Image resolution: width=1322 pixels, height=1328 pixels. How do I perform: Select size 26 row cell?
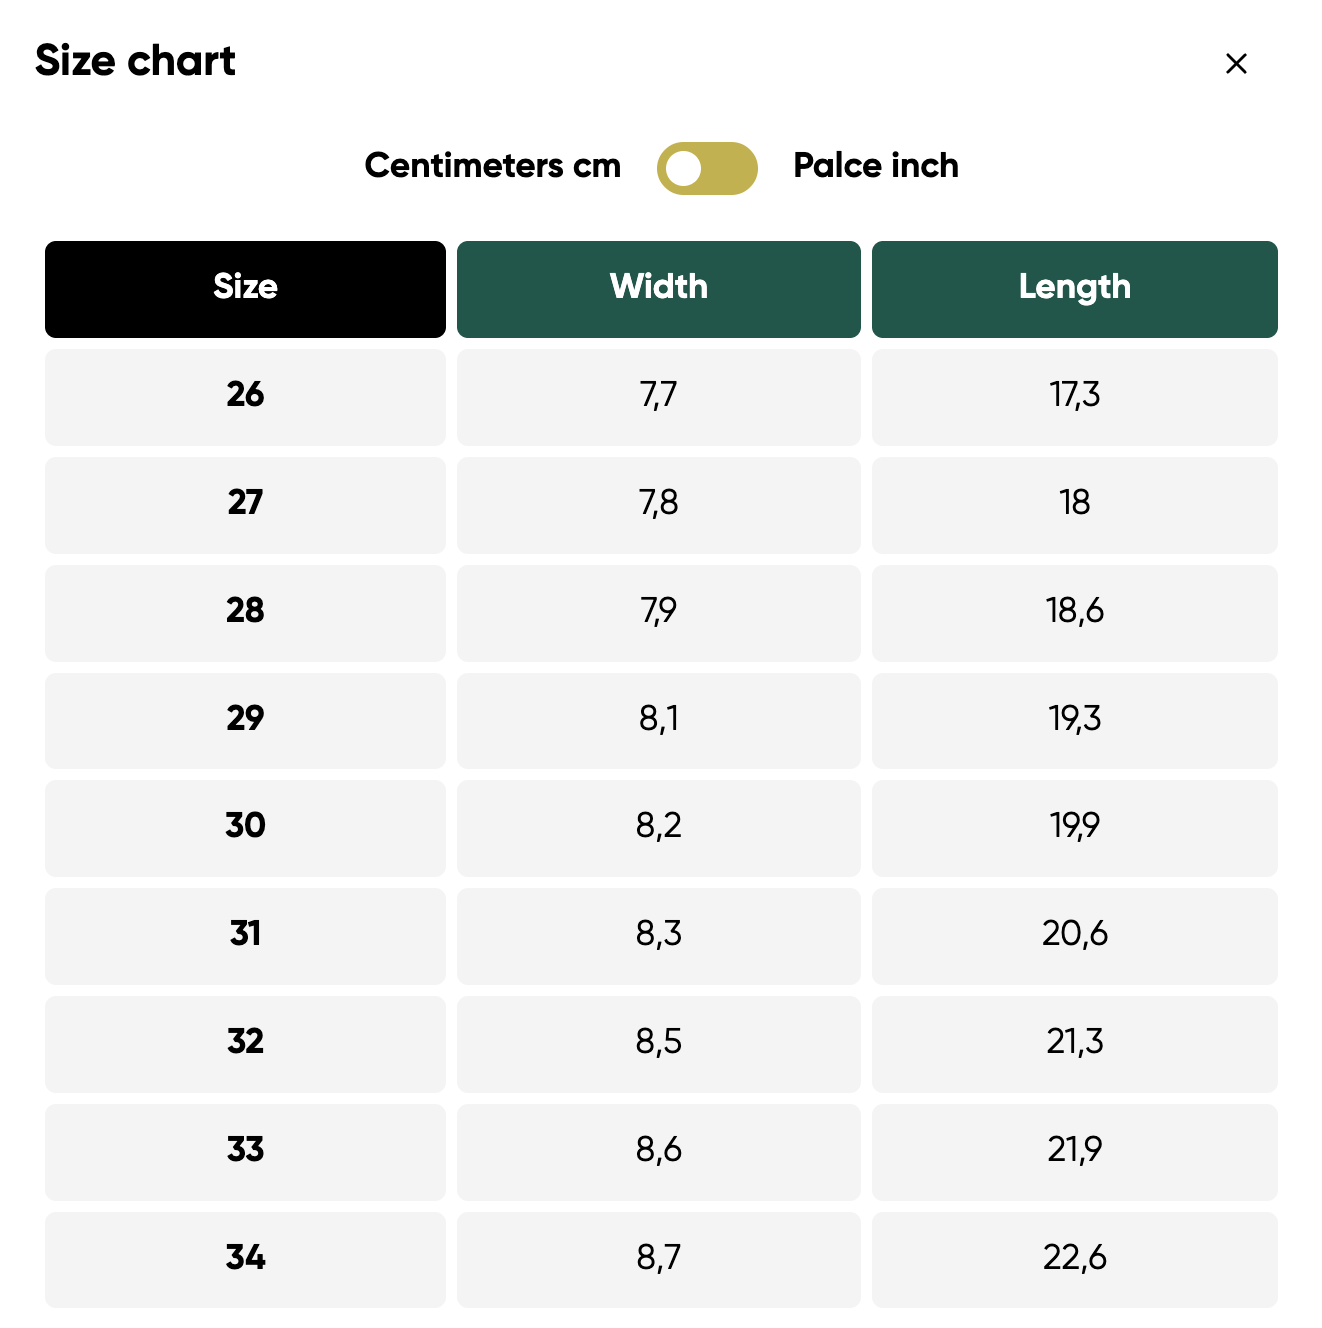(245, 397)
